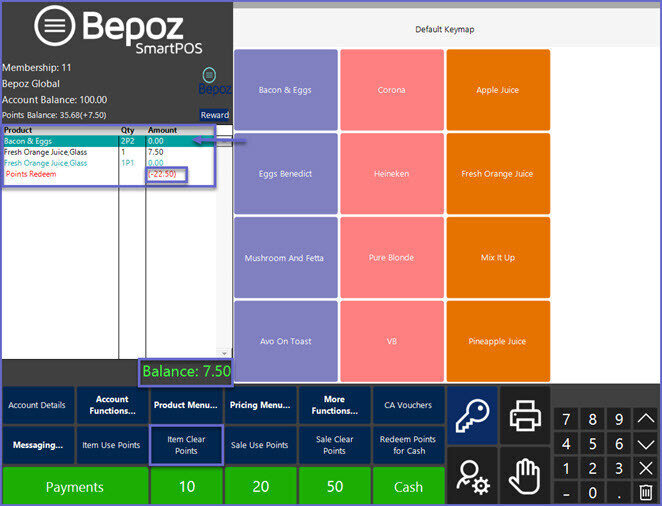
Task: Open the operator settings icon (person with gear)
Action: (x=471, y=475)
